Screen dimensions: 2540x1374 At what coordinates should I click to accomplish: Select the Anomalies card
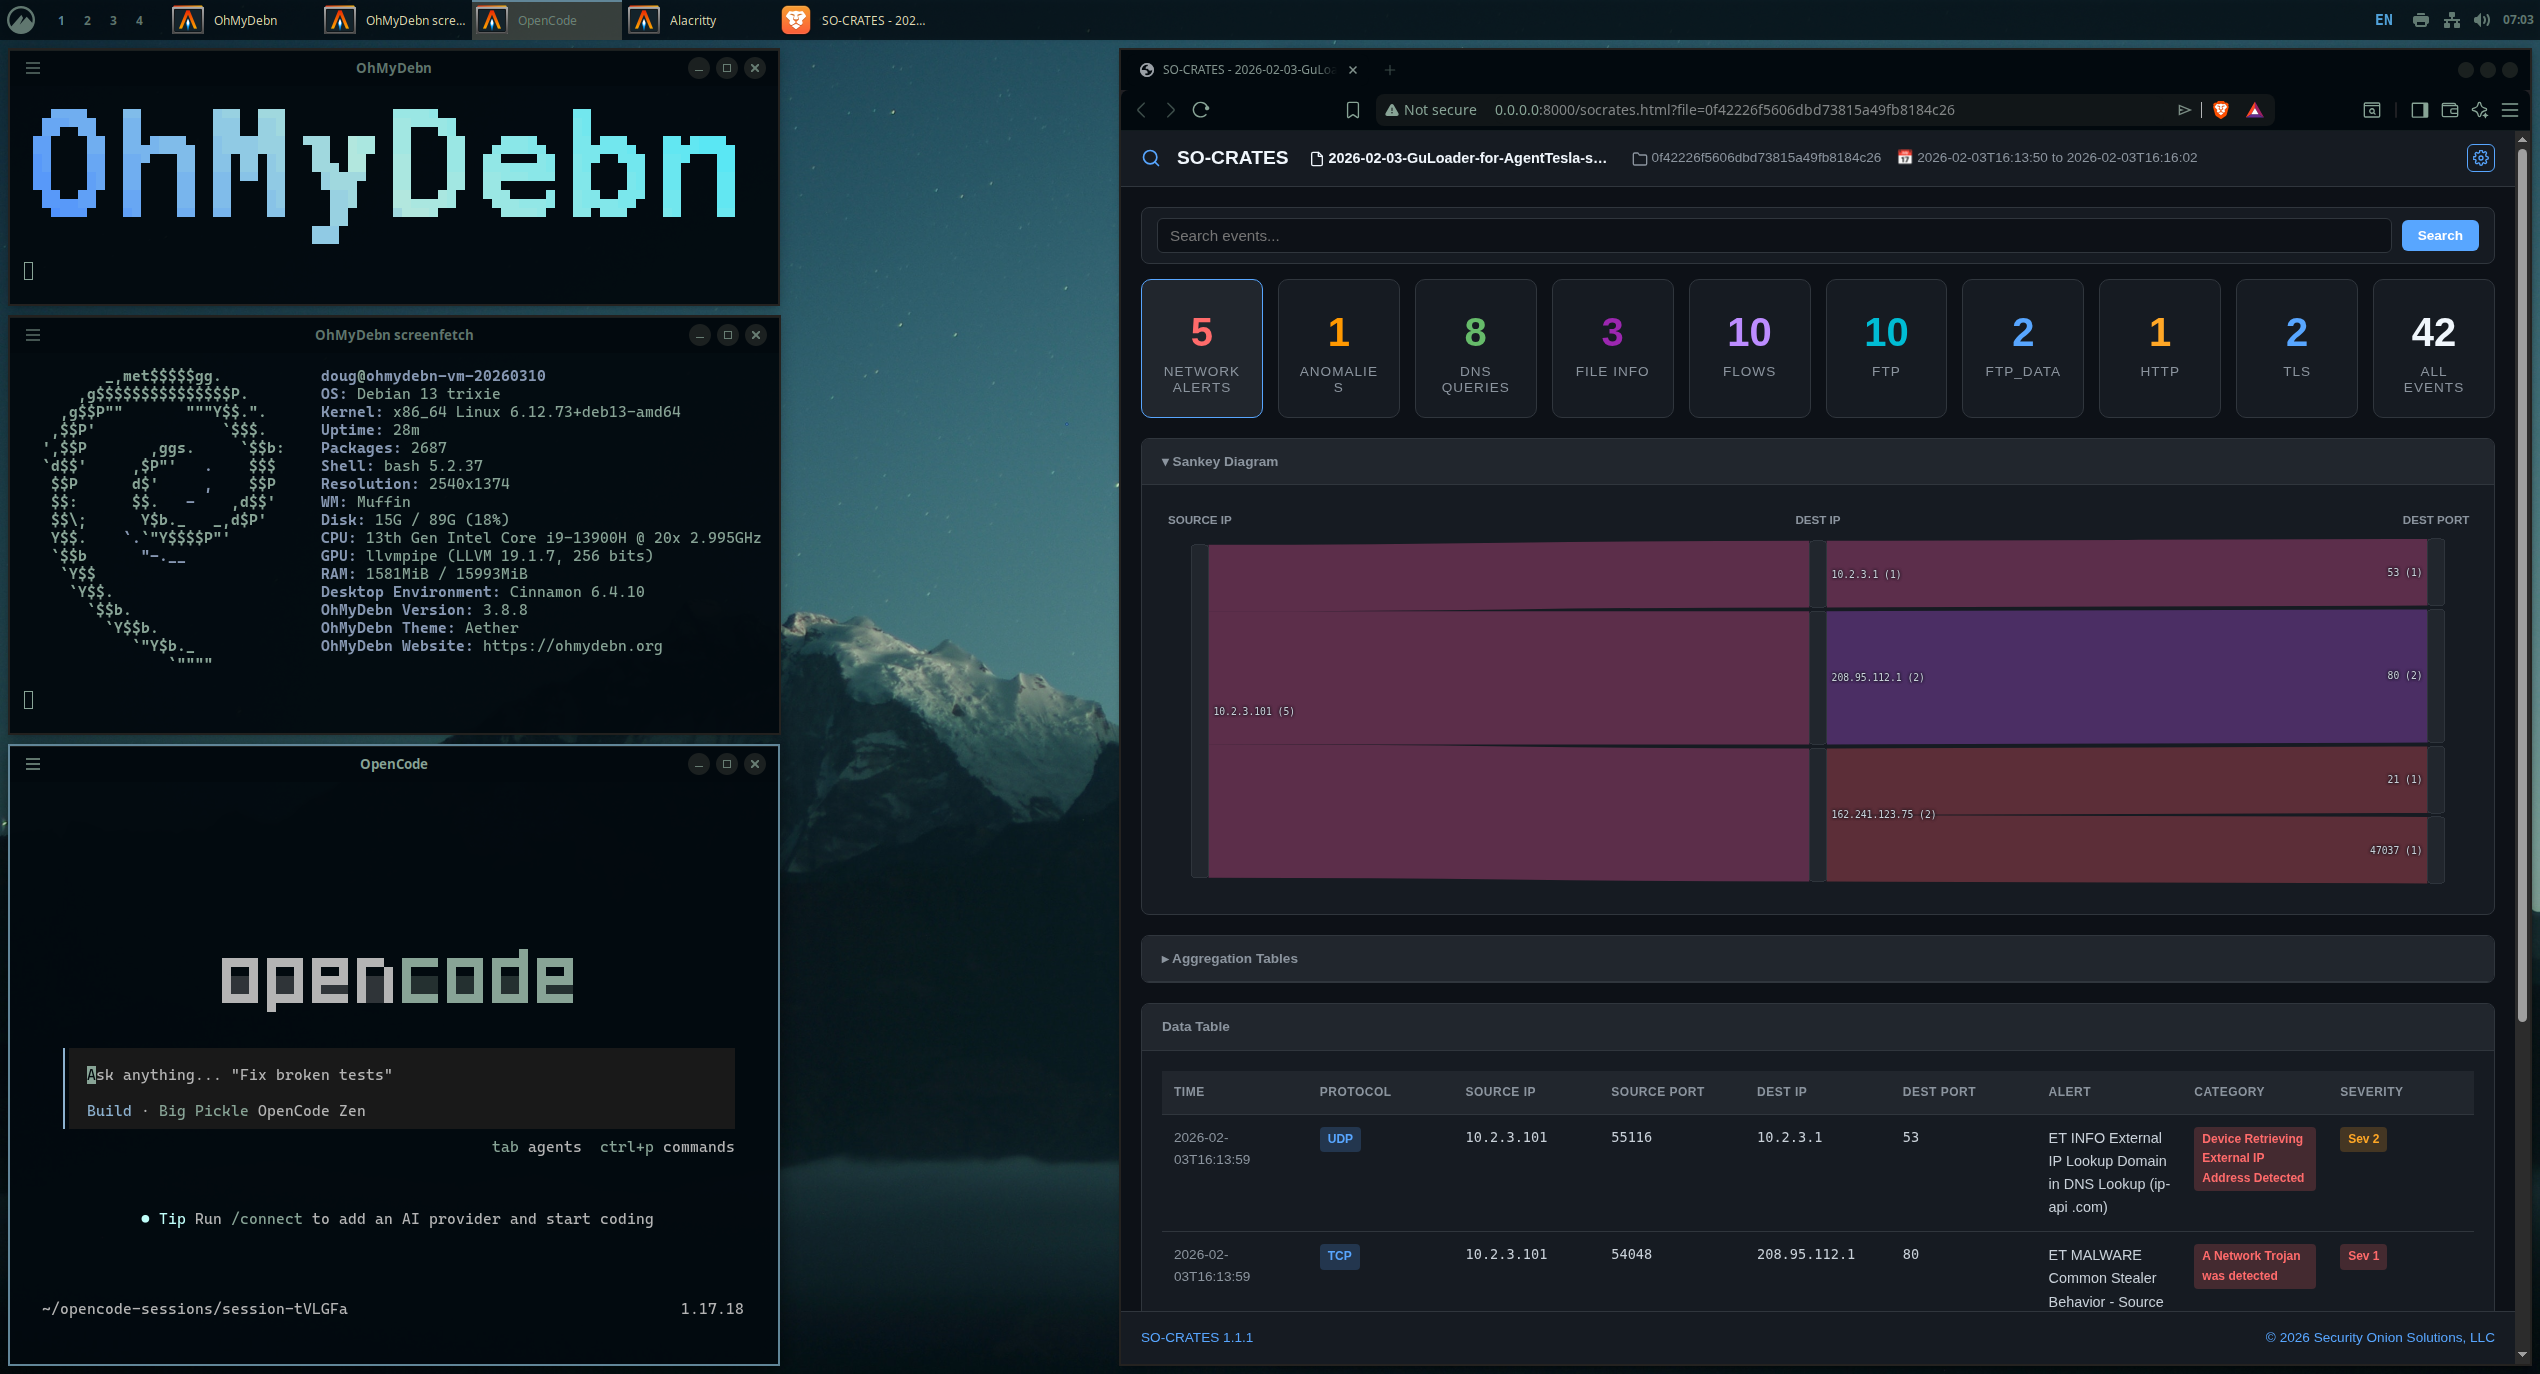tap(1338, 348)
